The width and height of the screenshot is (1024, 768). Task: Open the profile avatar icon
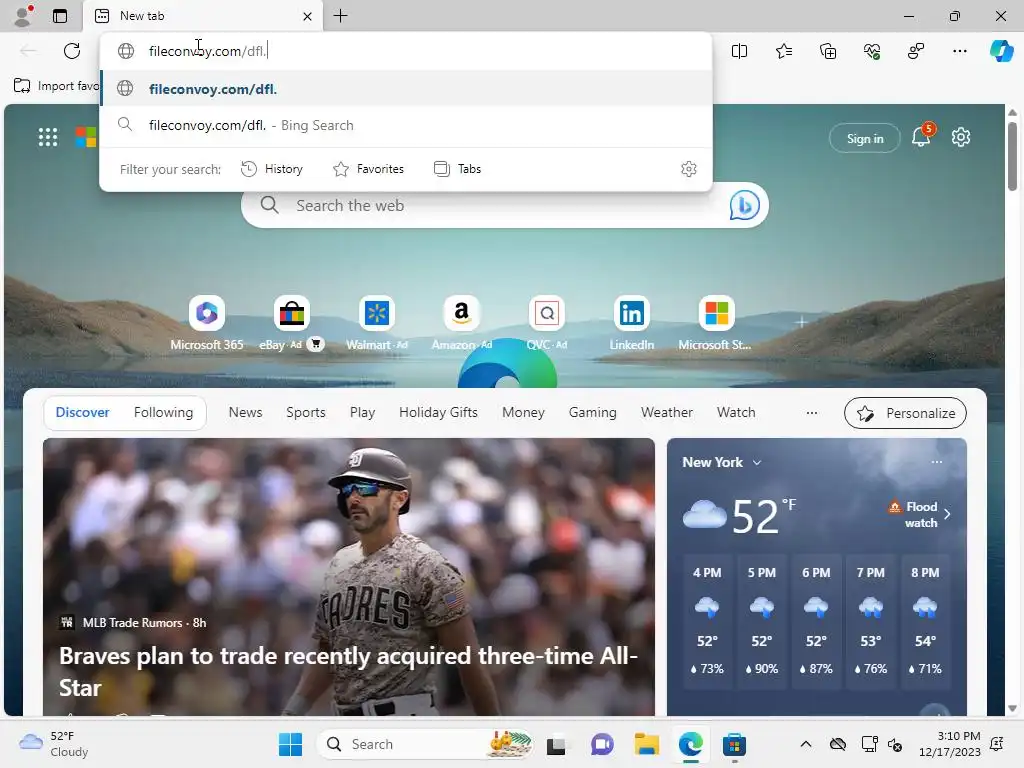tap(23, 16)
